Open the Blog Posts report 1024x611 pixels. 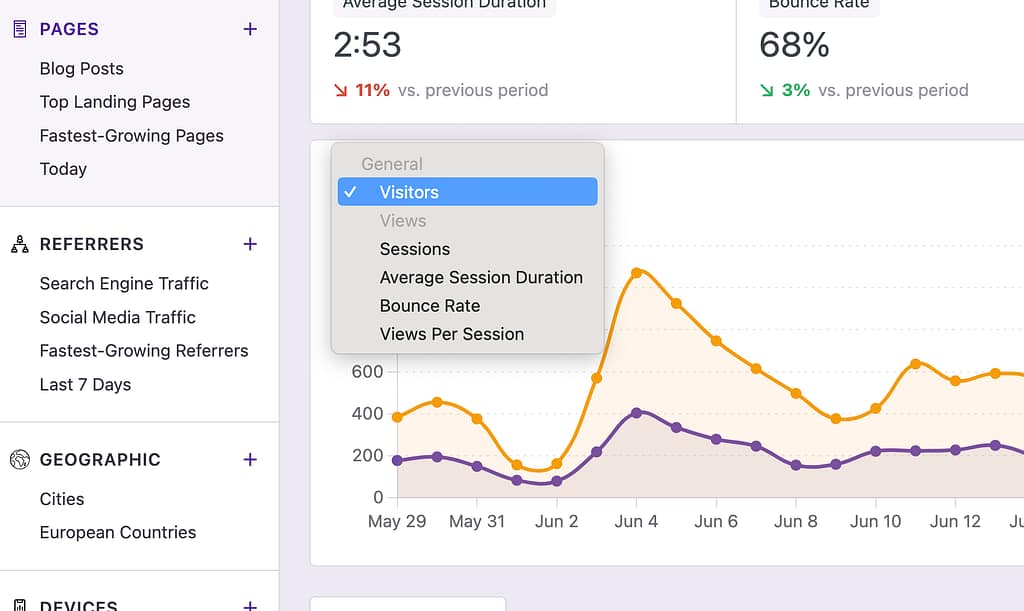(x=82, y=68)
